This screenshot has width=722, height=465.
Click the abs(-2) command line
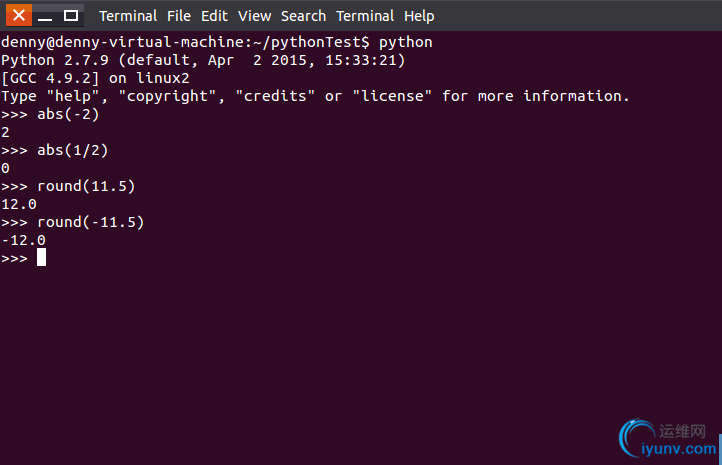coord(50,114)
